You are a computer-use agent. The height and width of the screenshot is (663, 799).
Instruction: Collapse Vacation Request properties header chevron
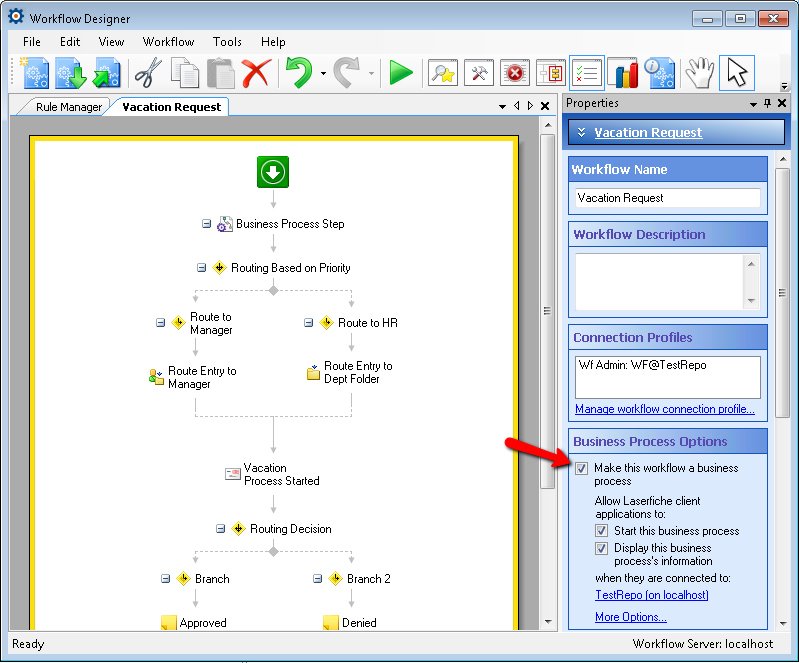pos(582,132)
